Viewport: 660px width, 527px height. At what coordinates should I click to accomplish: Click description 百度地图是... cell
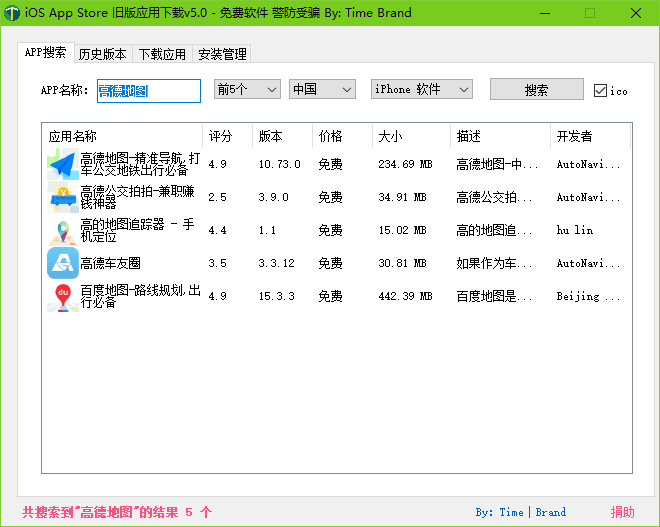[x=494, y=296]
